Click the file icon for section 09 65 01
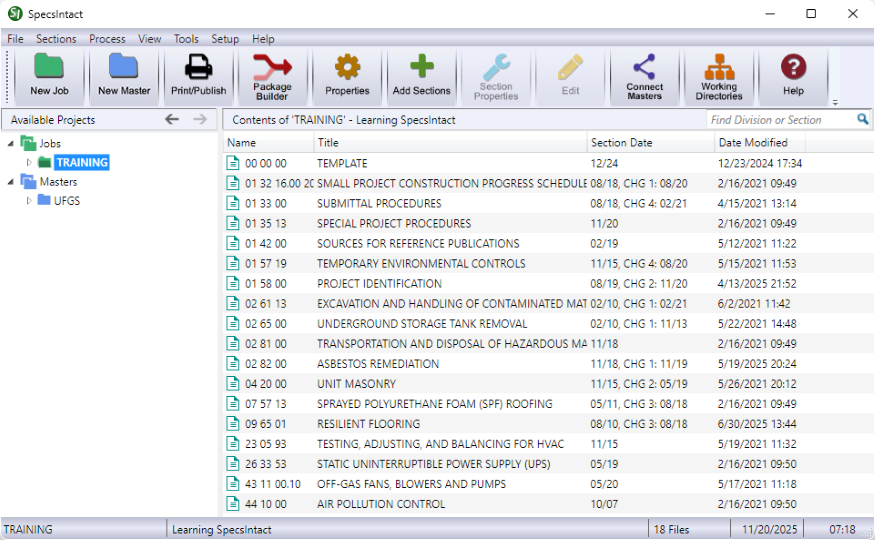Viewport: 875px width, 540px height. coord(233,424)
